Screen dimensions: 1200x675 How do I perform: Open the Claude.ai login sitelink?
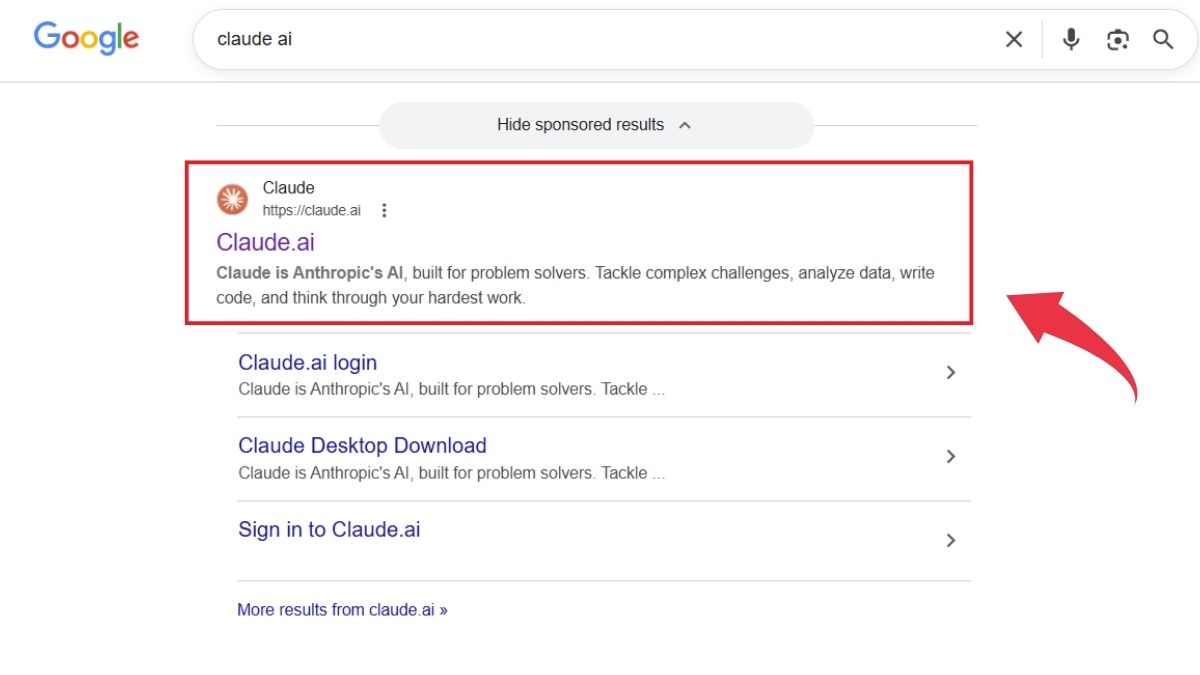[307, 362]
